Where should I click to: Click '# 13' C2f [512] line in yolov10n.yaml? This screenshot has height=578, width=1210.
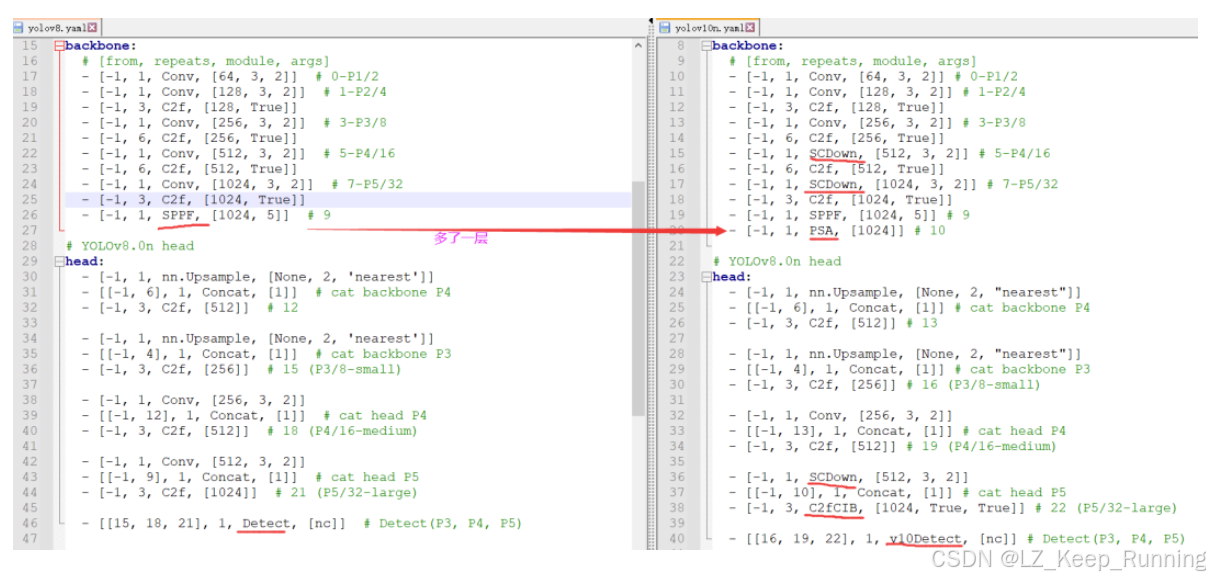point(833,323)
